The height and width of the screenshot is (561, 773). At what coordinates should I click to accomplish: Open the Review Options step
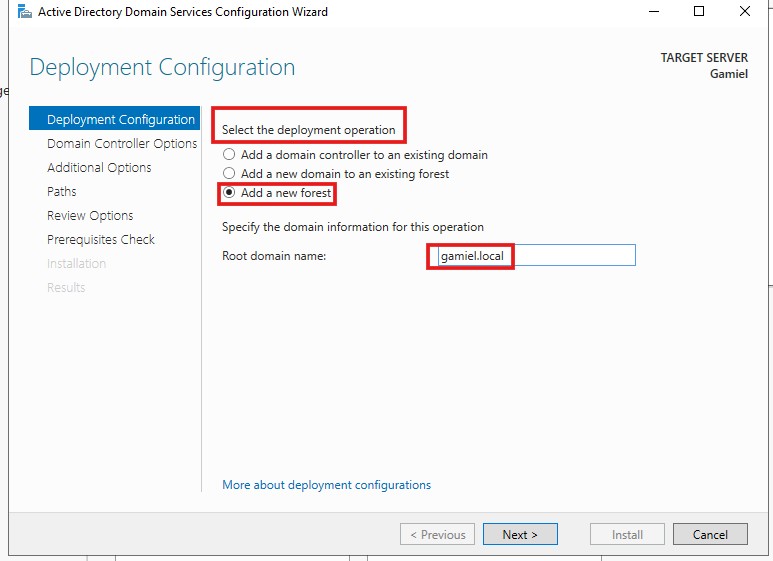pos(90,215)
